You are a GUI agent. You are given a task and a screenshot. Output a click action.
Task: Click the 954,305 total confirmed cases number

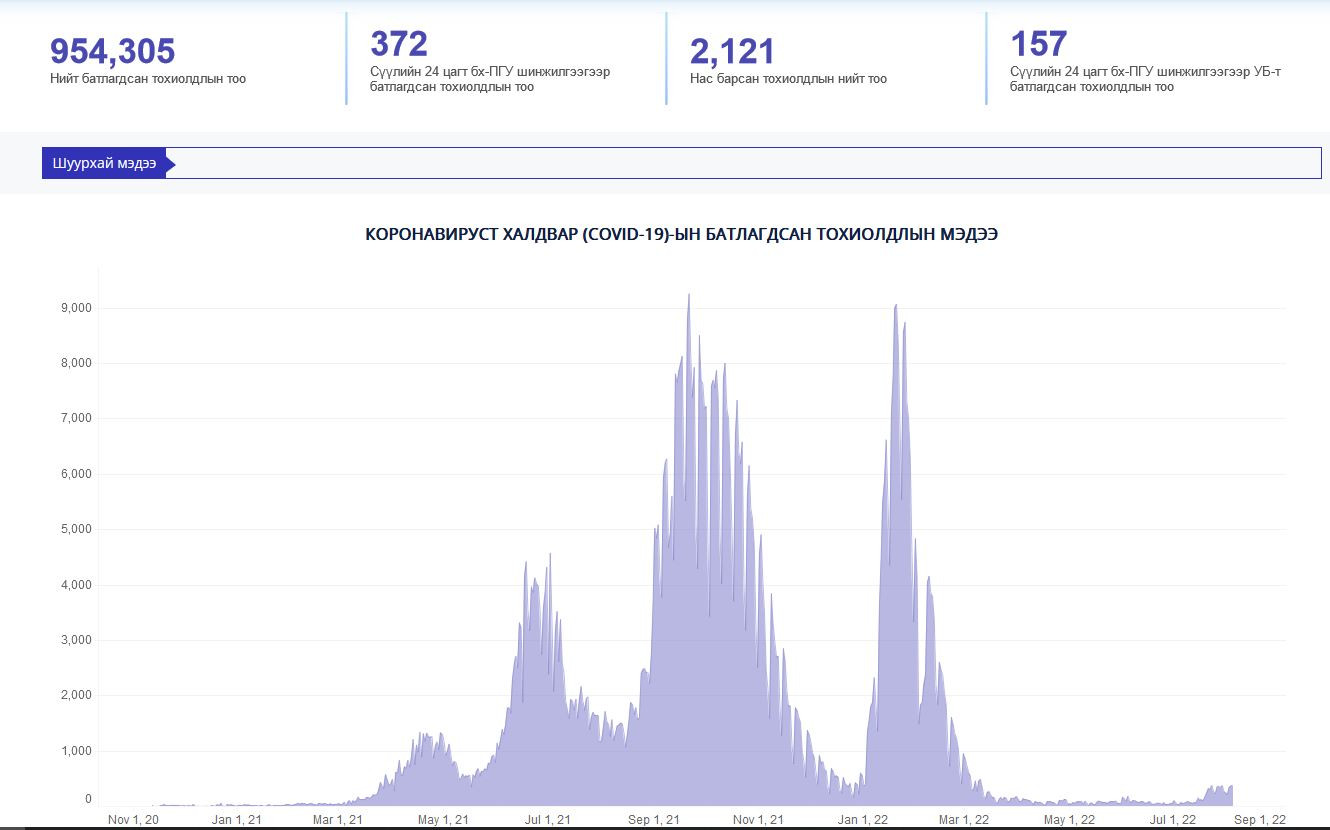(112, 51)
